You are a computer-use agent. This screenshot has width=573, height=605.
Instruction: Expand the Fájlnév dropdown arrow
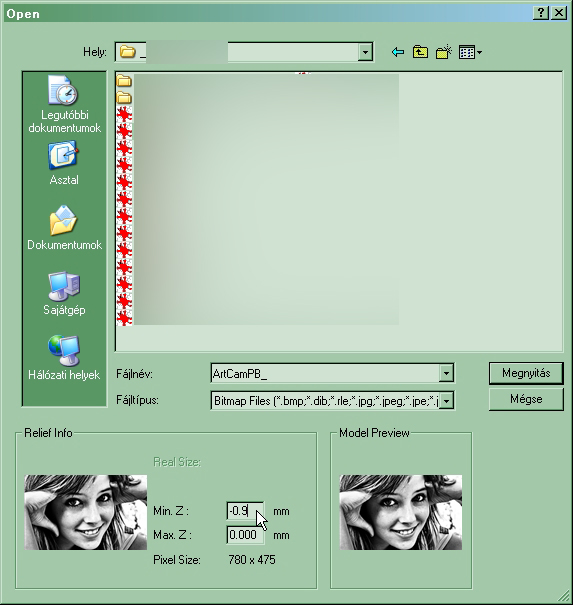tap(446, 373)
